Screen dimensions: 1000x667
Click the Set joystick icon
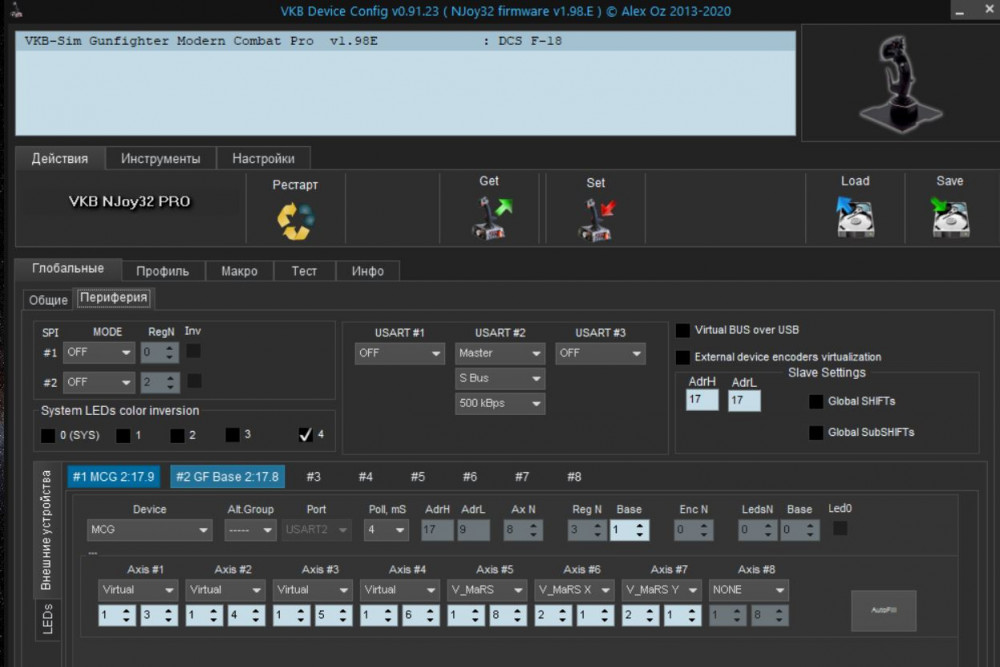click(x=596, y=219)
